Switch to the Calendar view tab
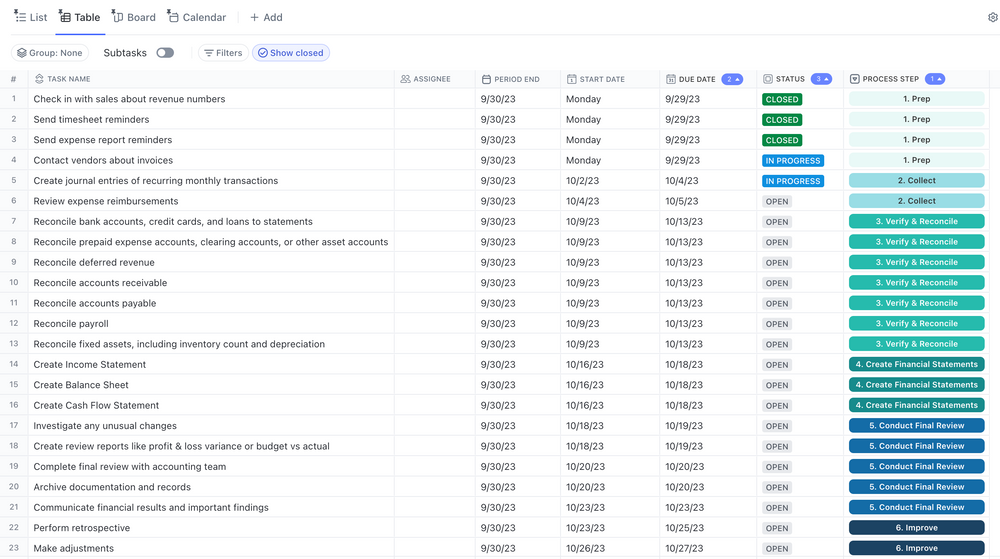The width and height of the screenshot is (1000, 559). click(197, 17)
